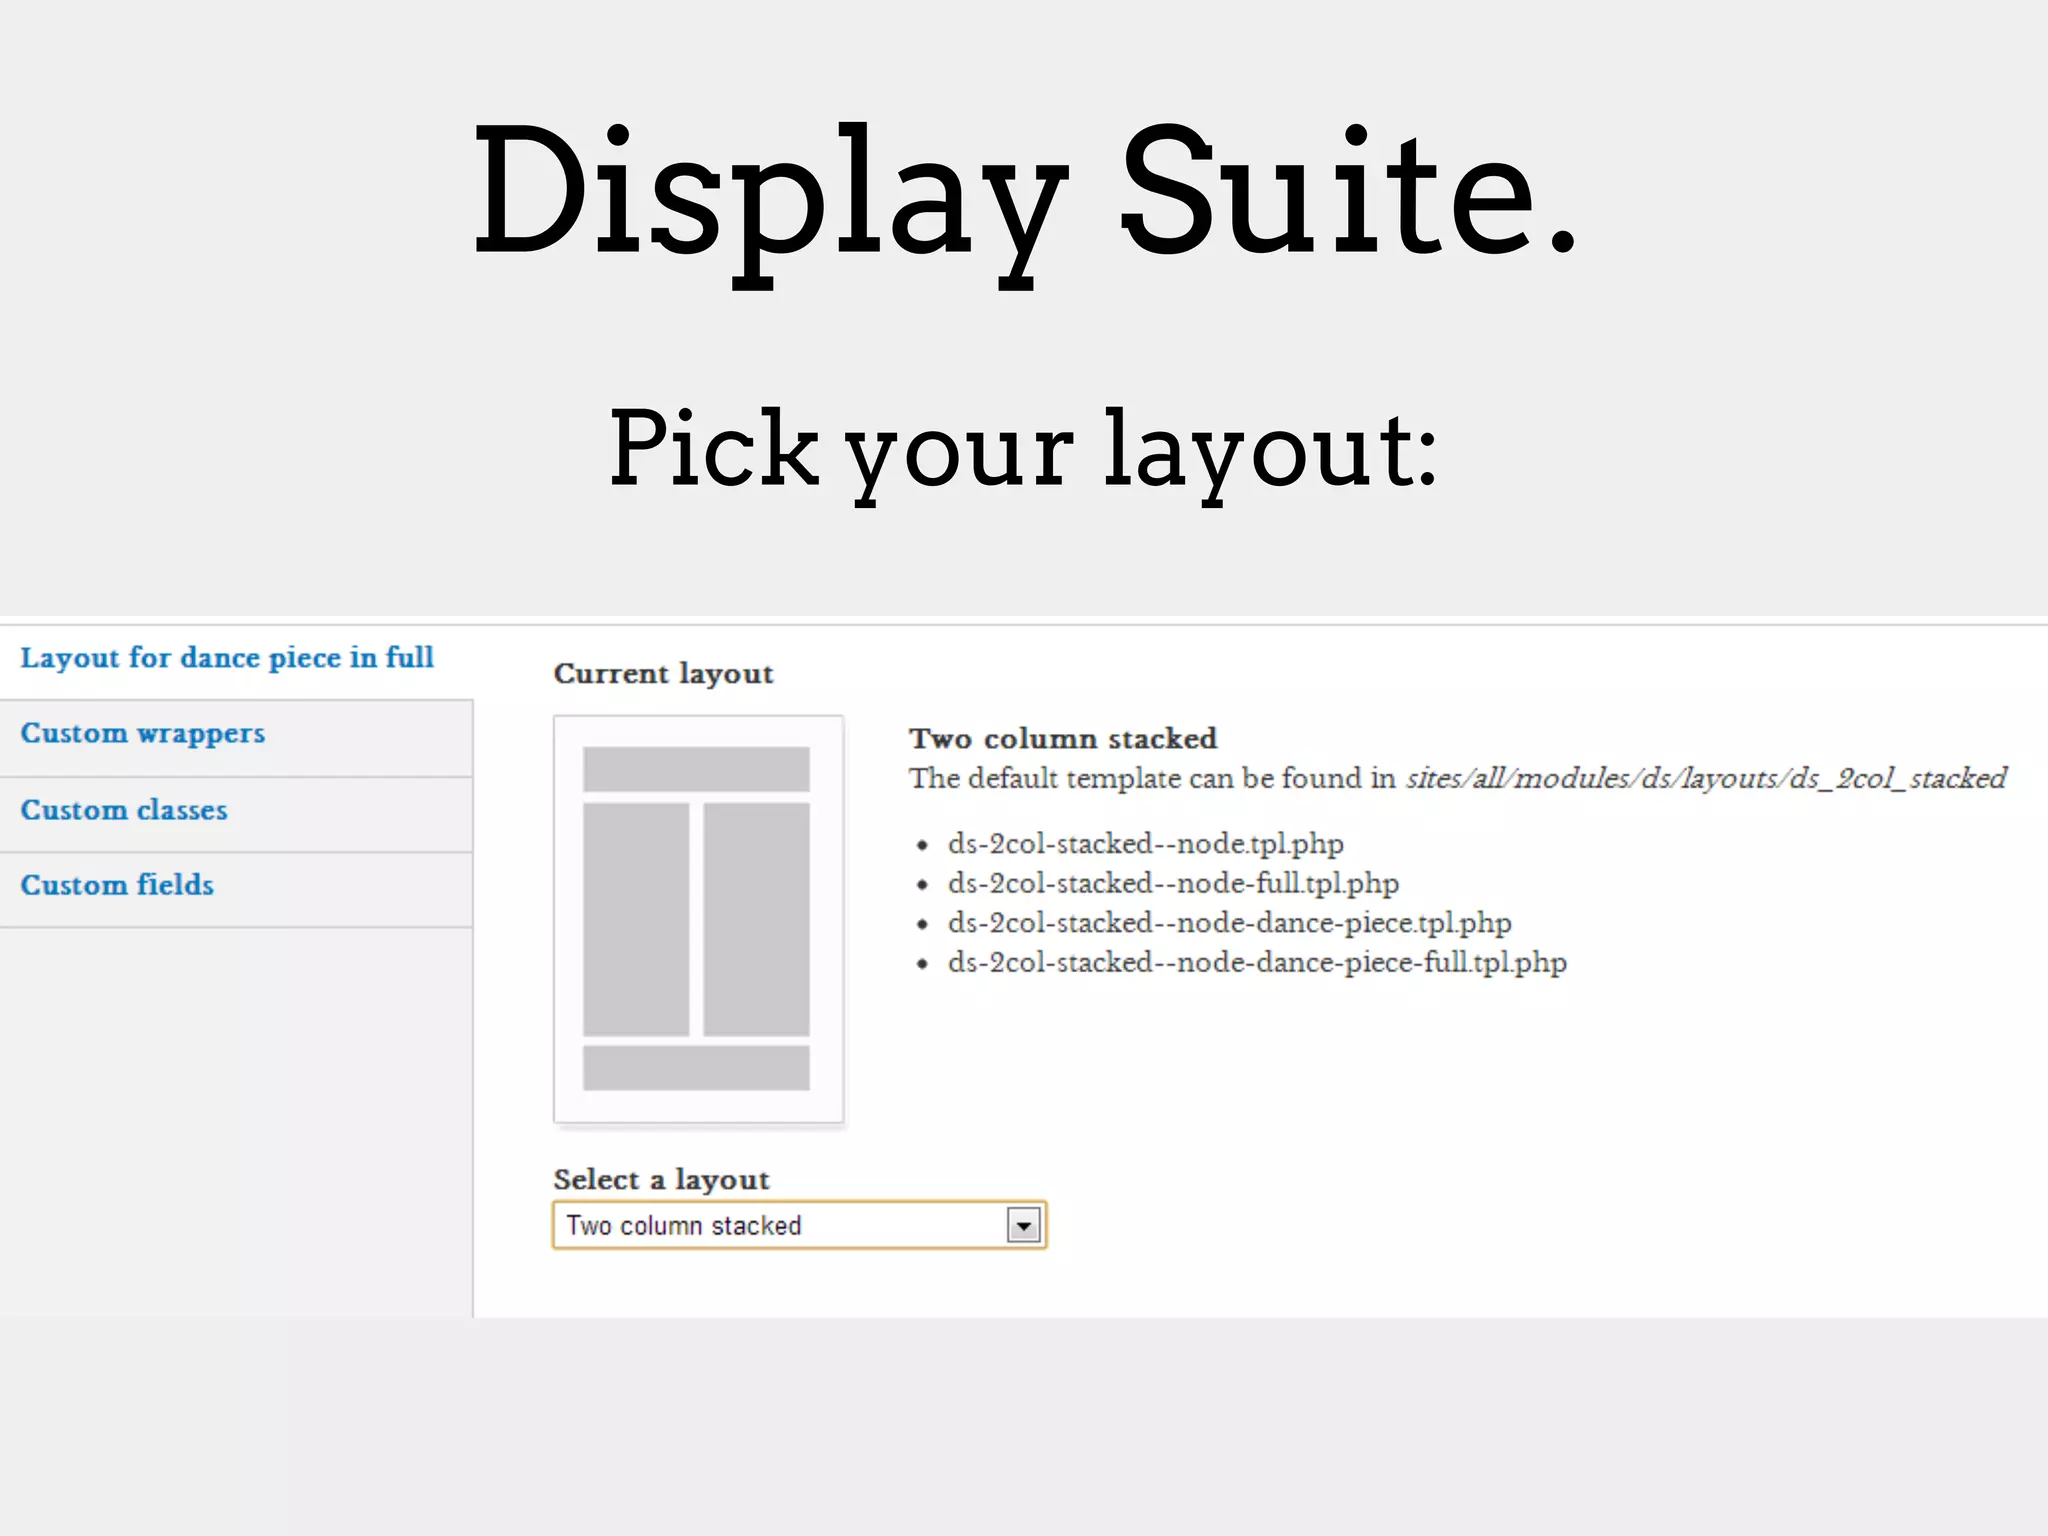Click the 'ds-2col-stacked--node.tpl.php' list item
This screenshot has height=1536, width=2048.
[1146, 844]
